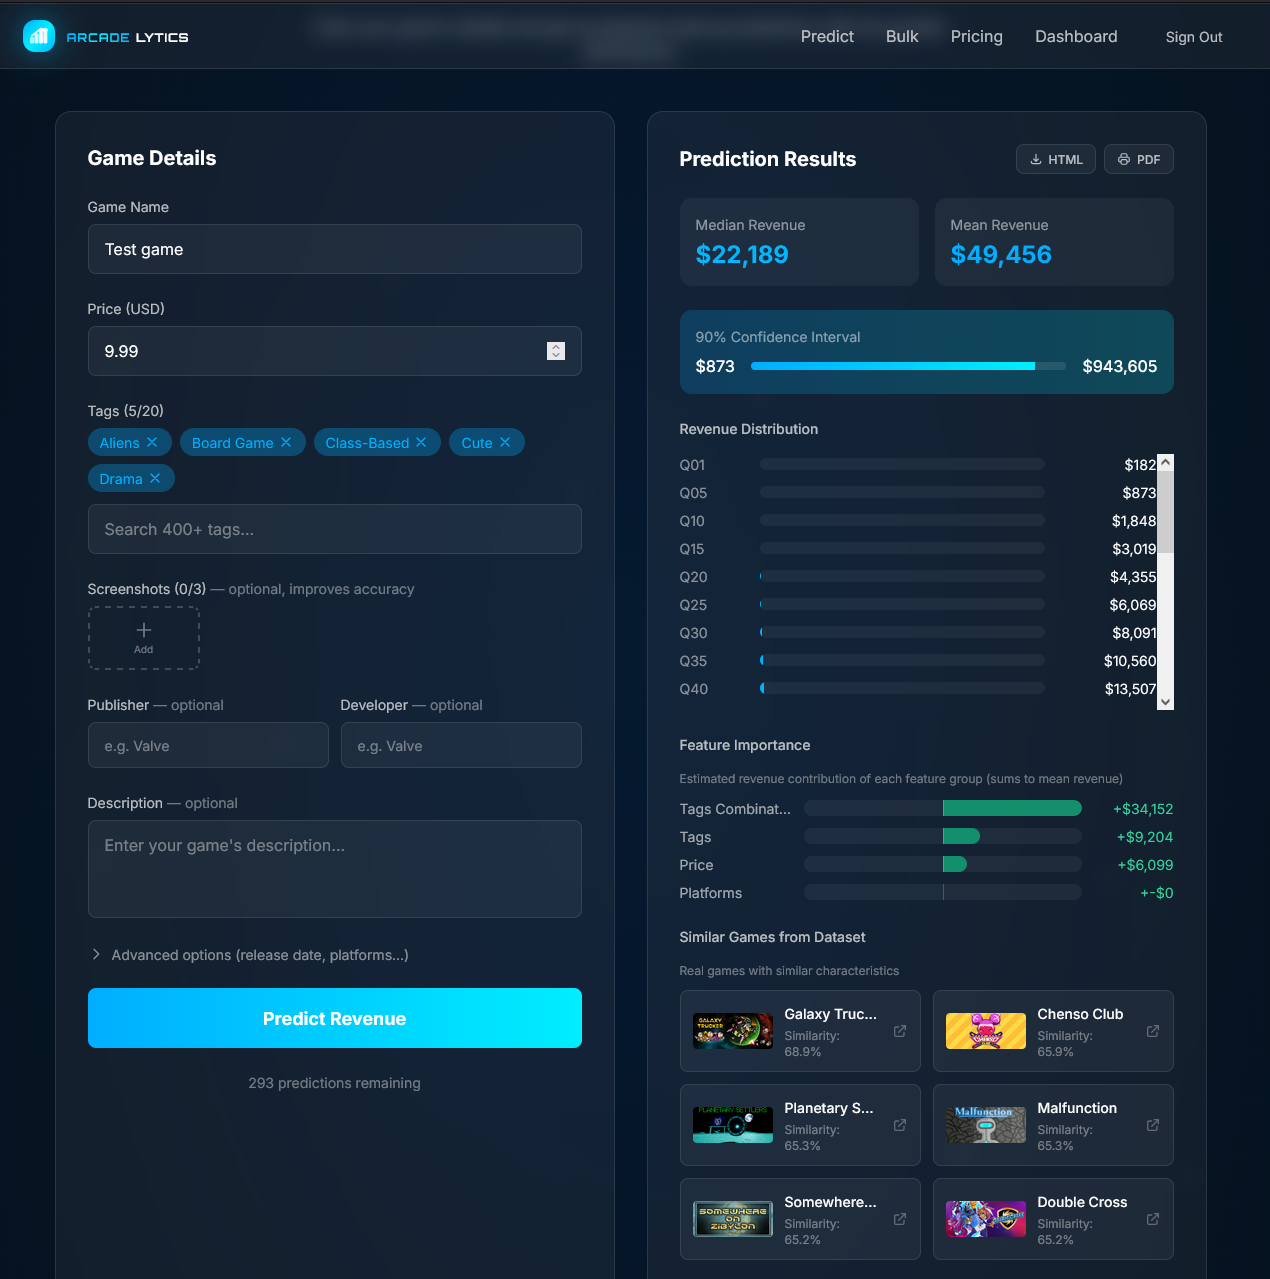The height and width of the screenshot is (1279, 1270).
Task: Click the Tags contribution +$9,204
Action: point(1145,837)
